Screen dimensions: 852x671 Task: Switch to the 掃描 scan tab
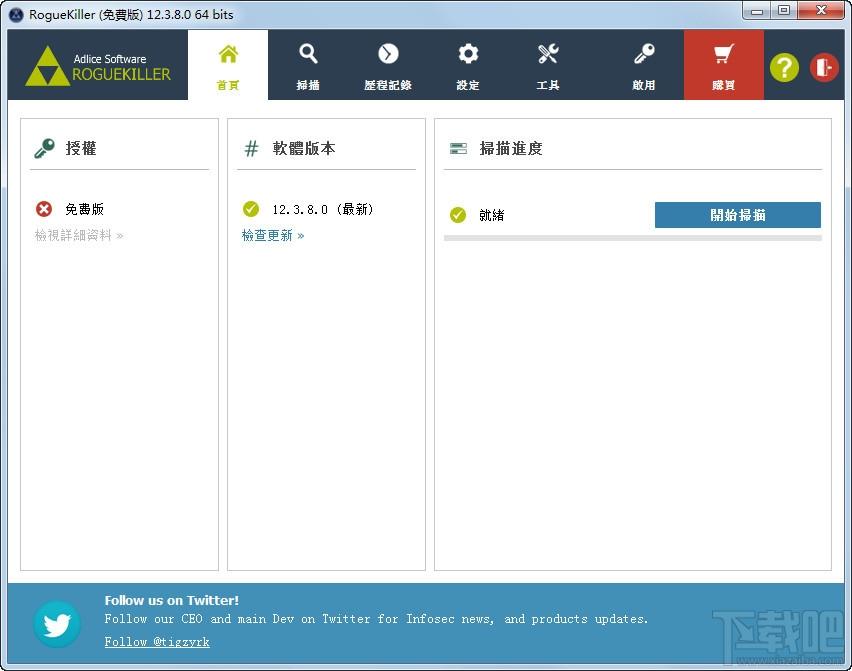(308, 65)
